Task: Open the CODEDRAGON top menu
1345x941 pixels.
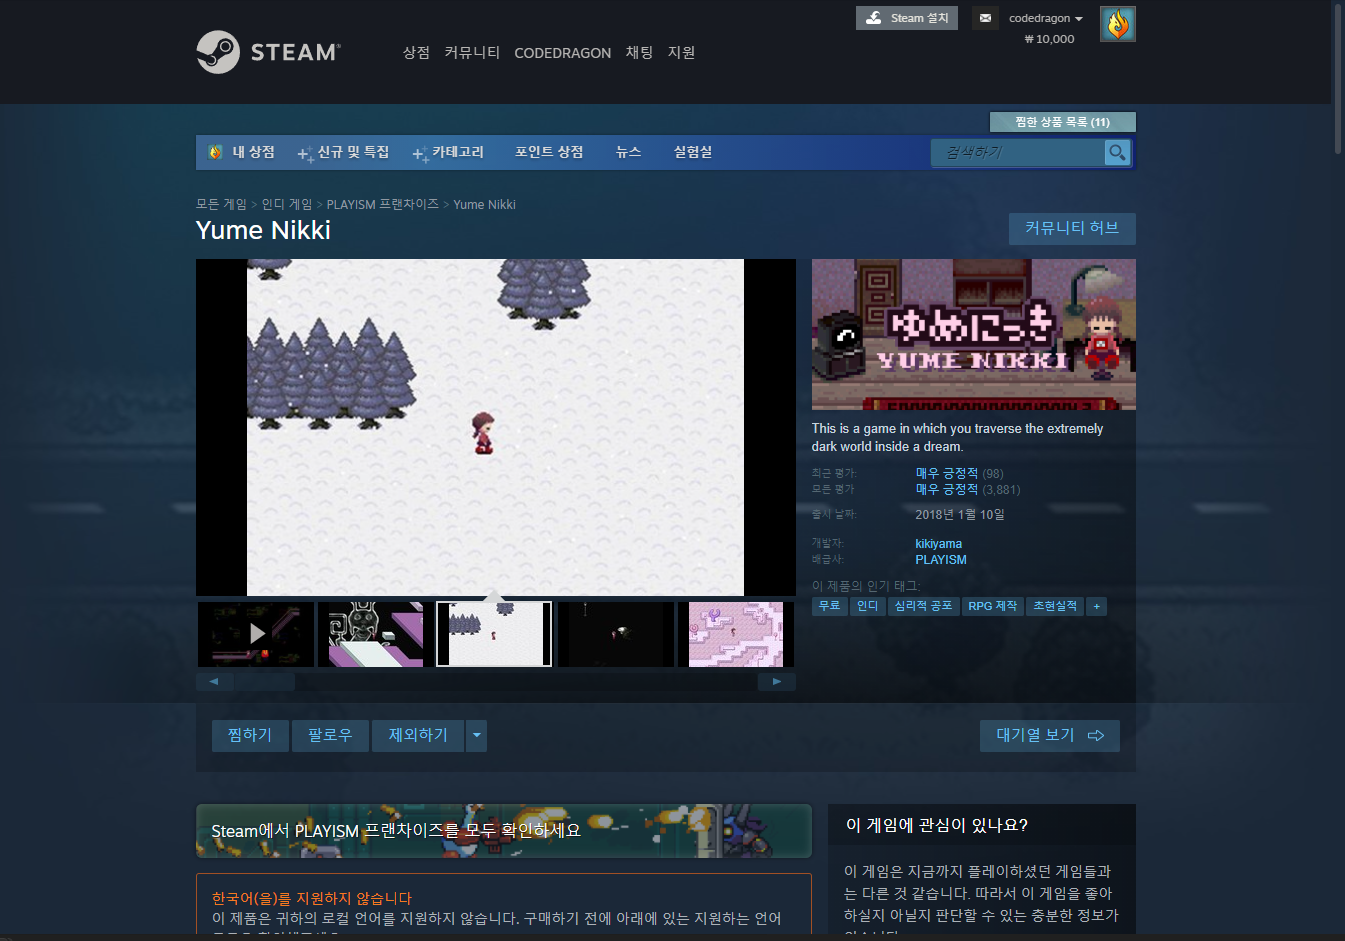Action: [x=562, y=53]
